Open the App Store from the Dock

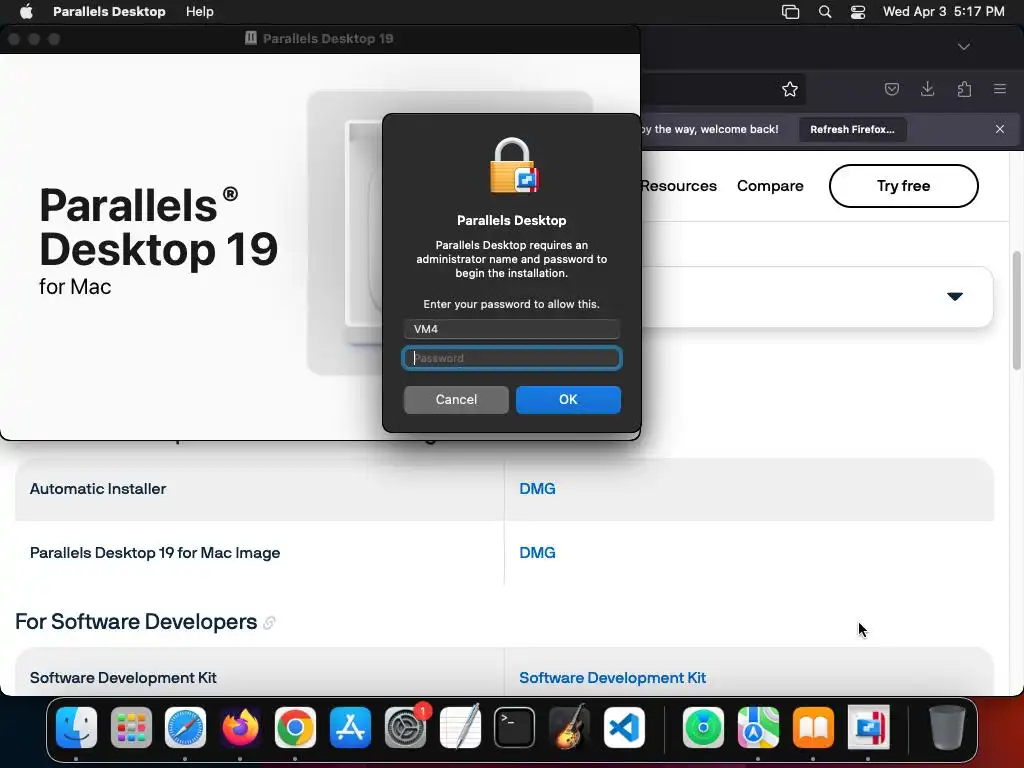(x=350, y=727)
